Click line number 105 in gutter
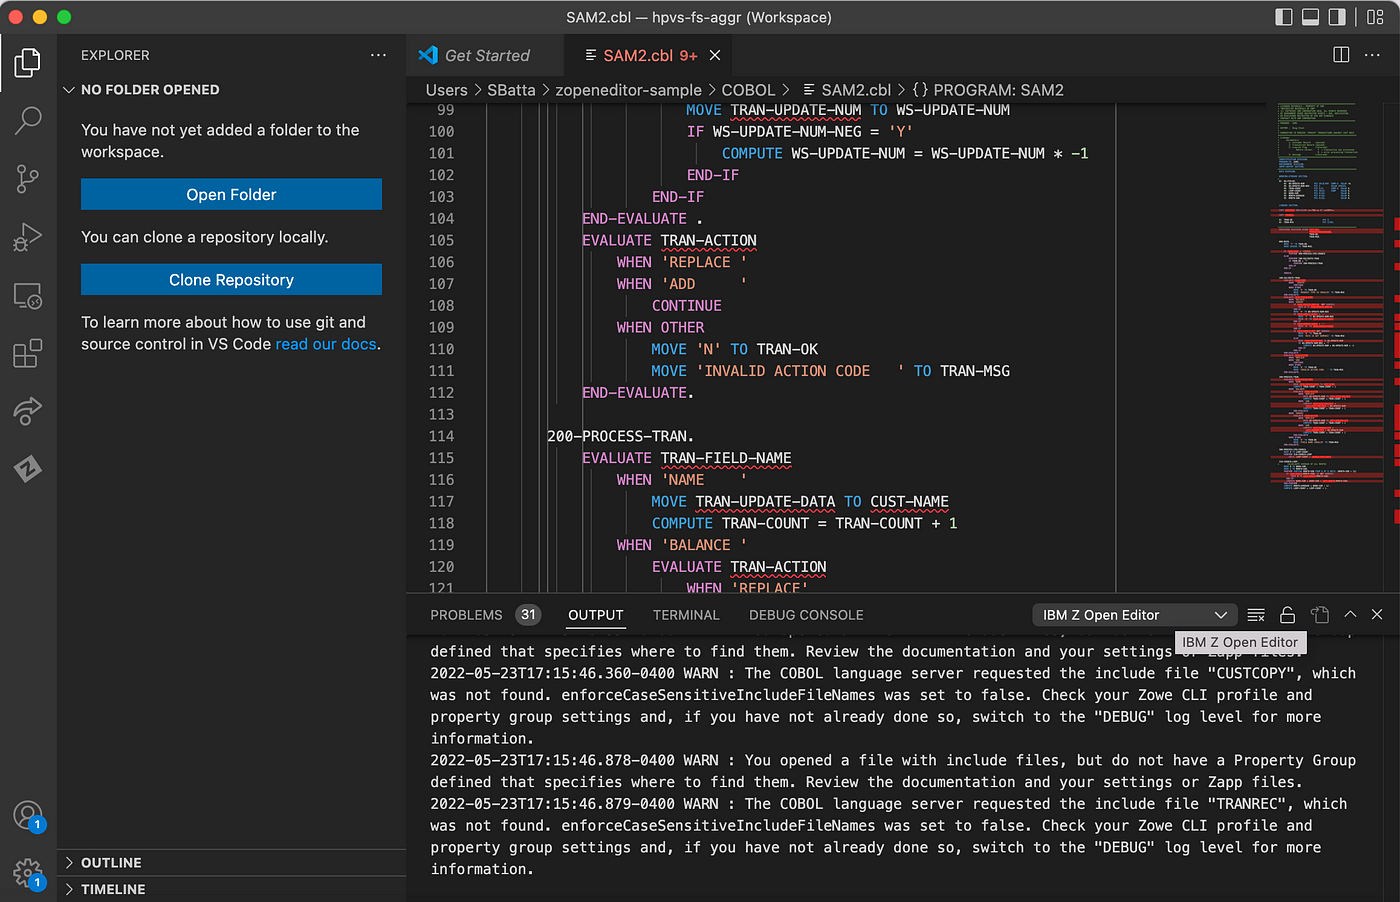 [x=441, y=240]
